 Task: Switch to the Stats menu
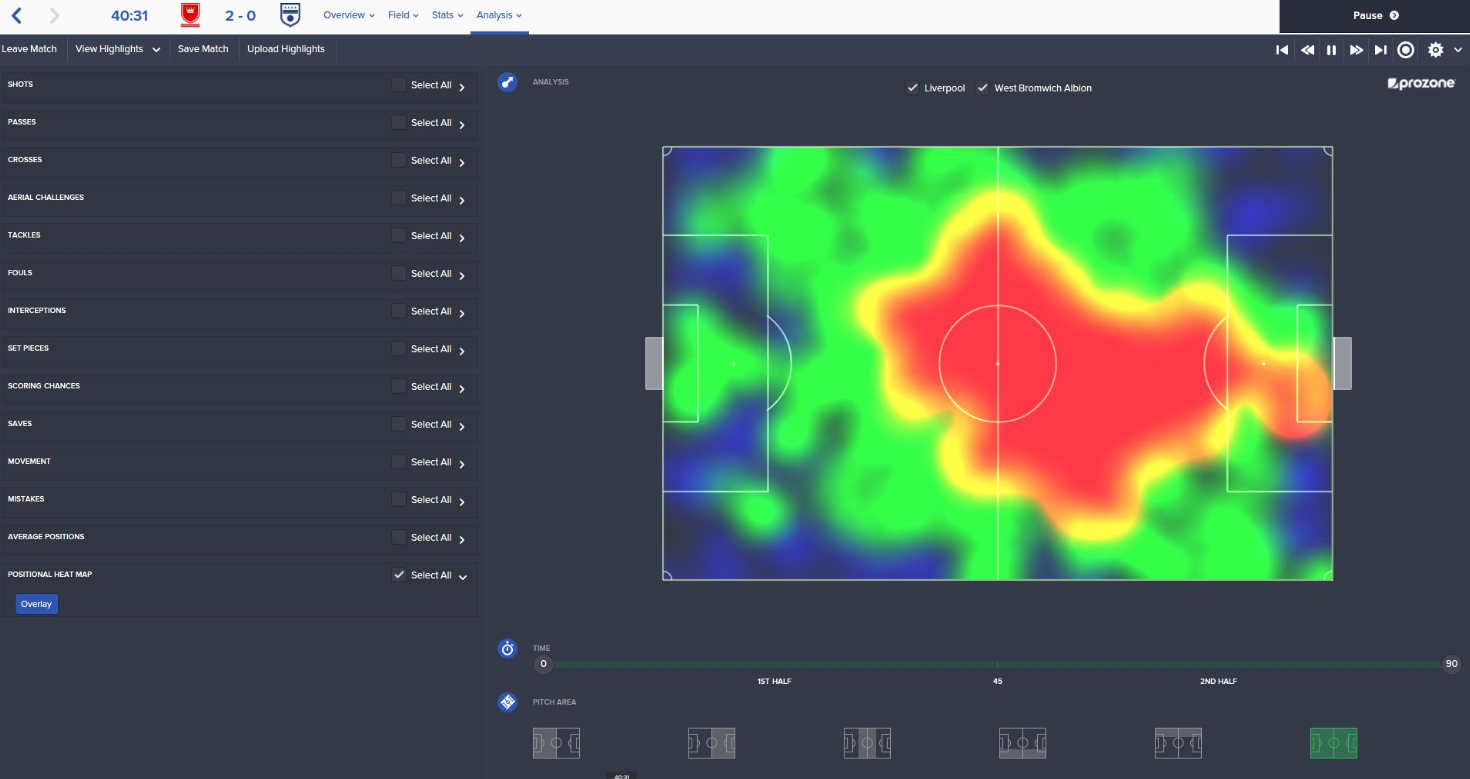point(444,16)
